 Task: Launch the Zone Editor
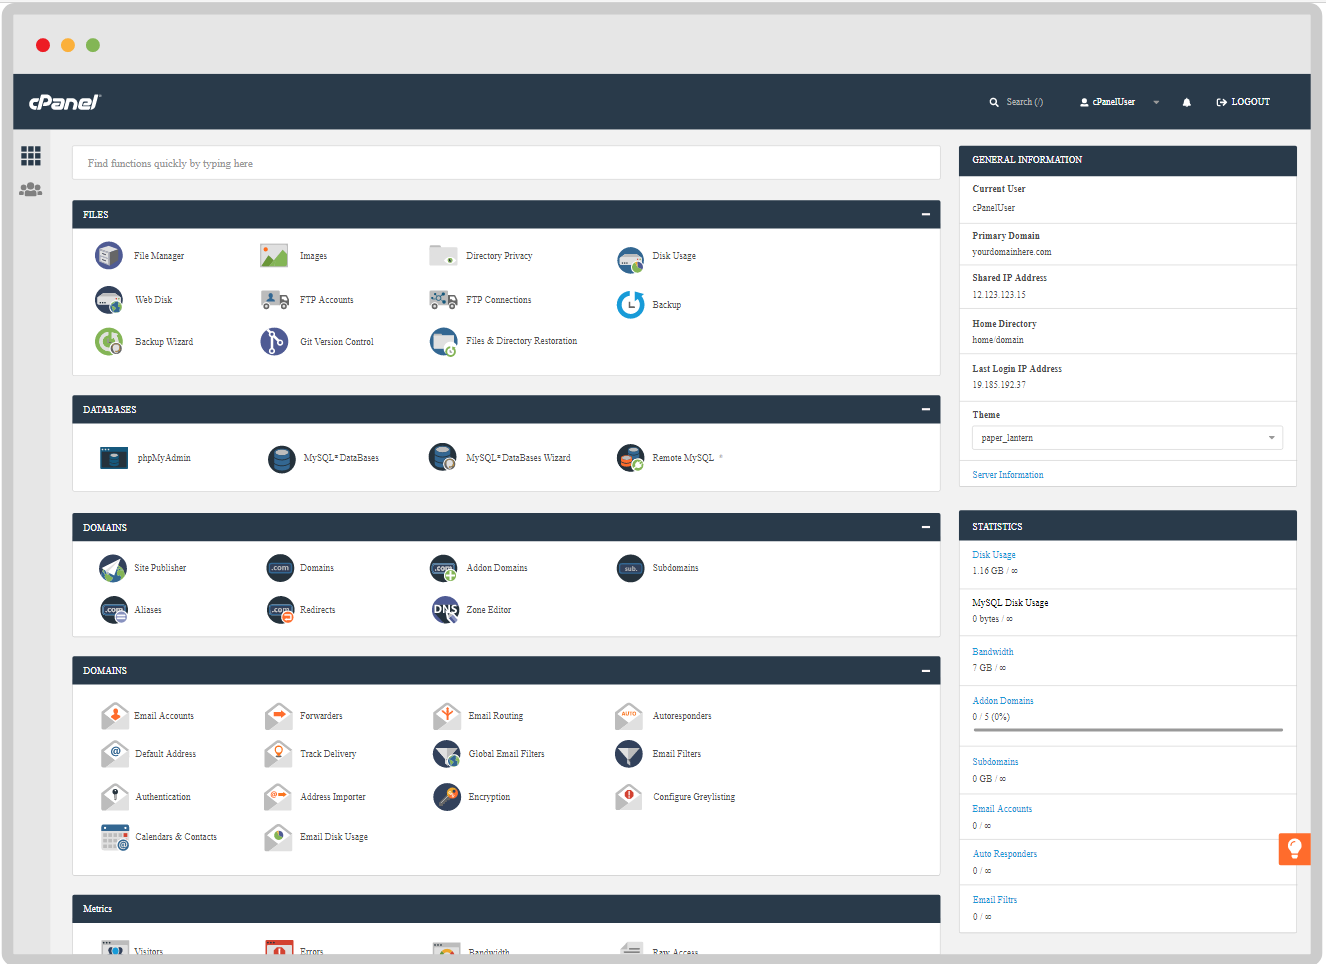(x=487, y=609)
